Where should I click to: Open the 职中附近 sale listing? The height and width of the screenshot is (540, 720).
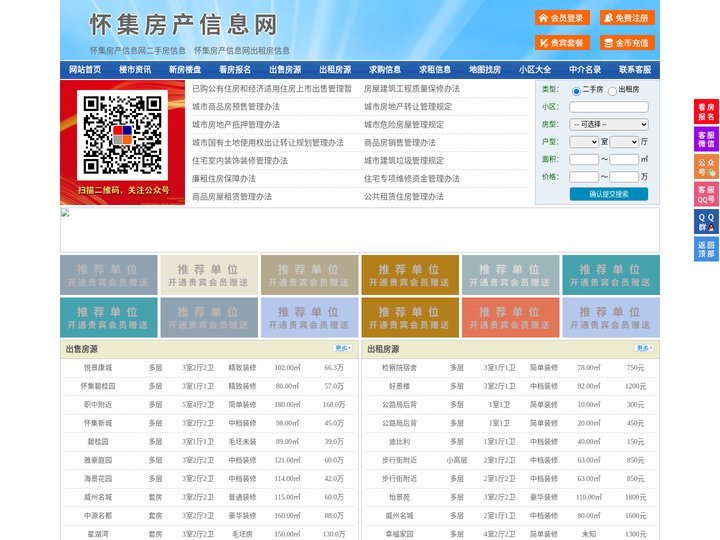(98, 405)
